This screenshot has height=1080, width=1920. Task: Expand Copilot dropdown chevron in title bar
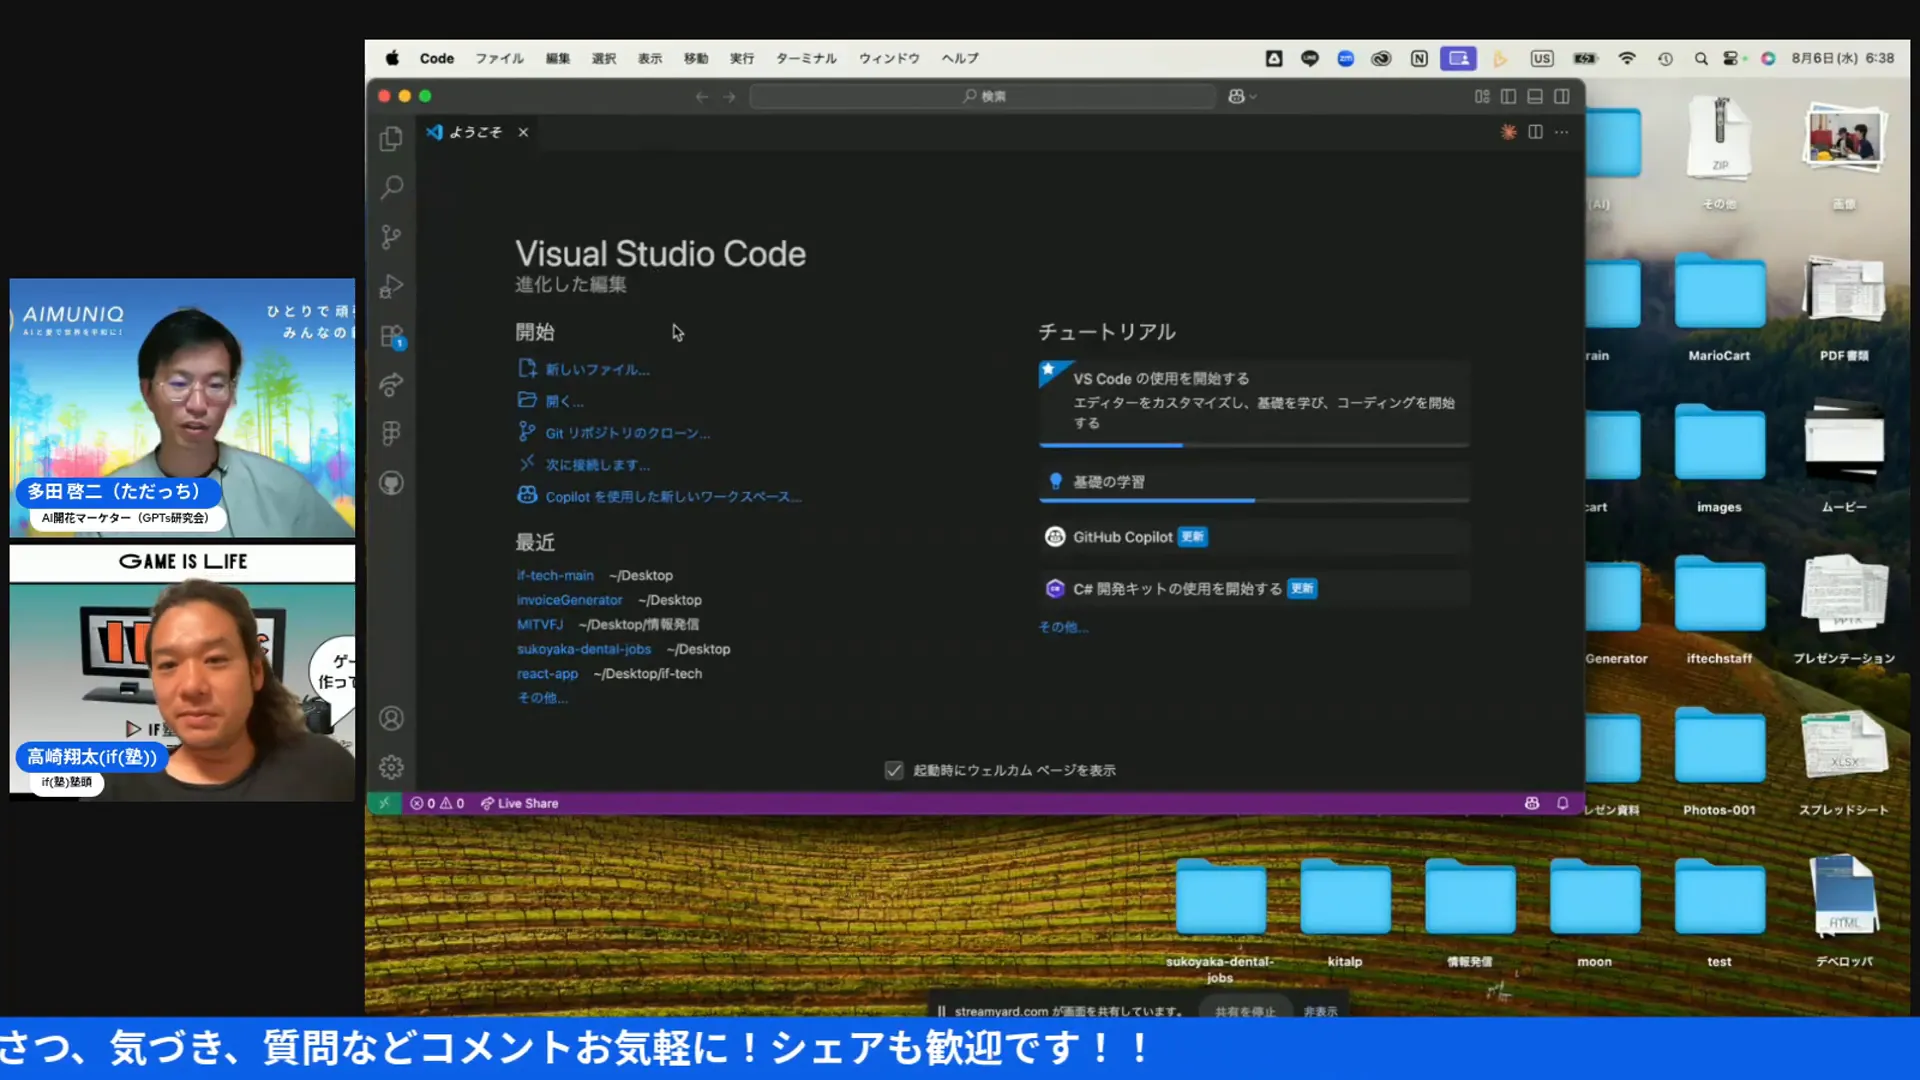(1253, 97)
